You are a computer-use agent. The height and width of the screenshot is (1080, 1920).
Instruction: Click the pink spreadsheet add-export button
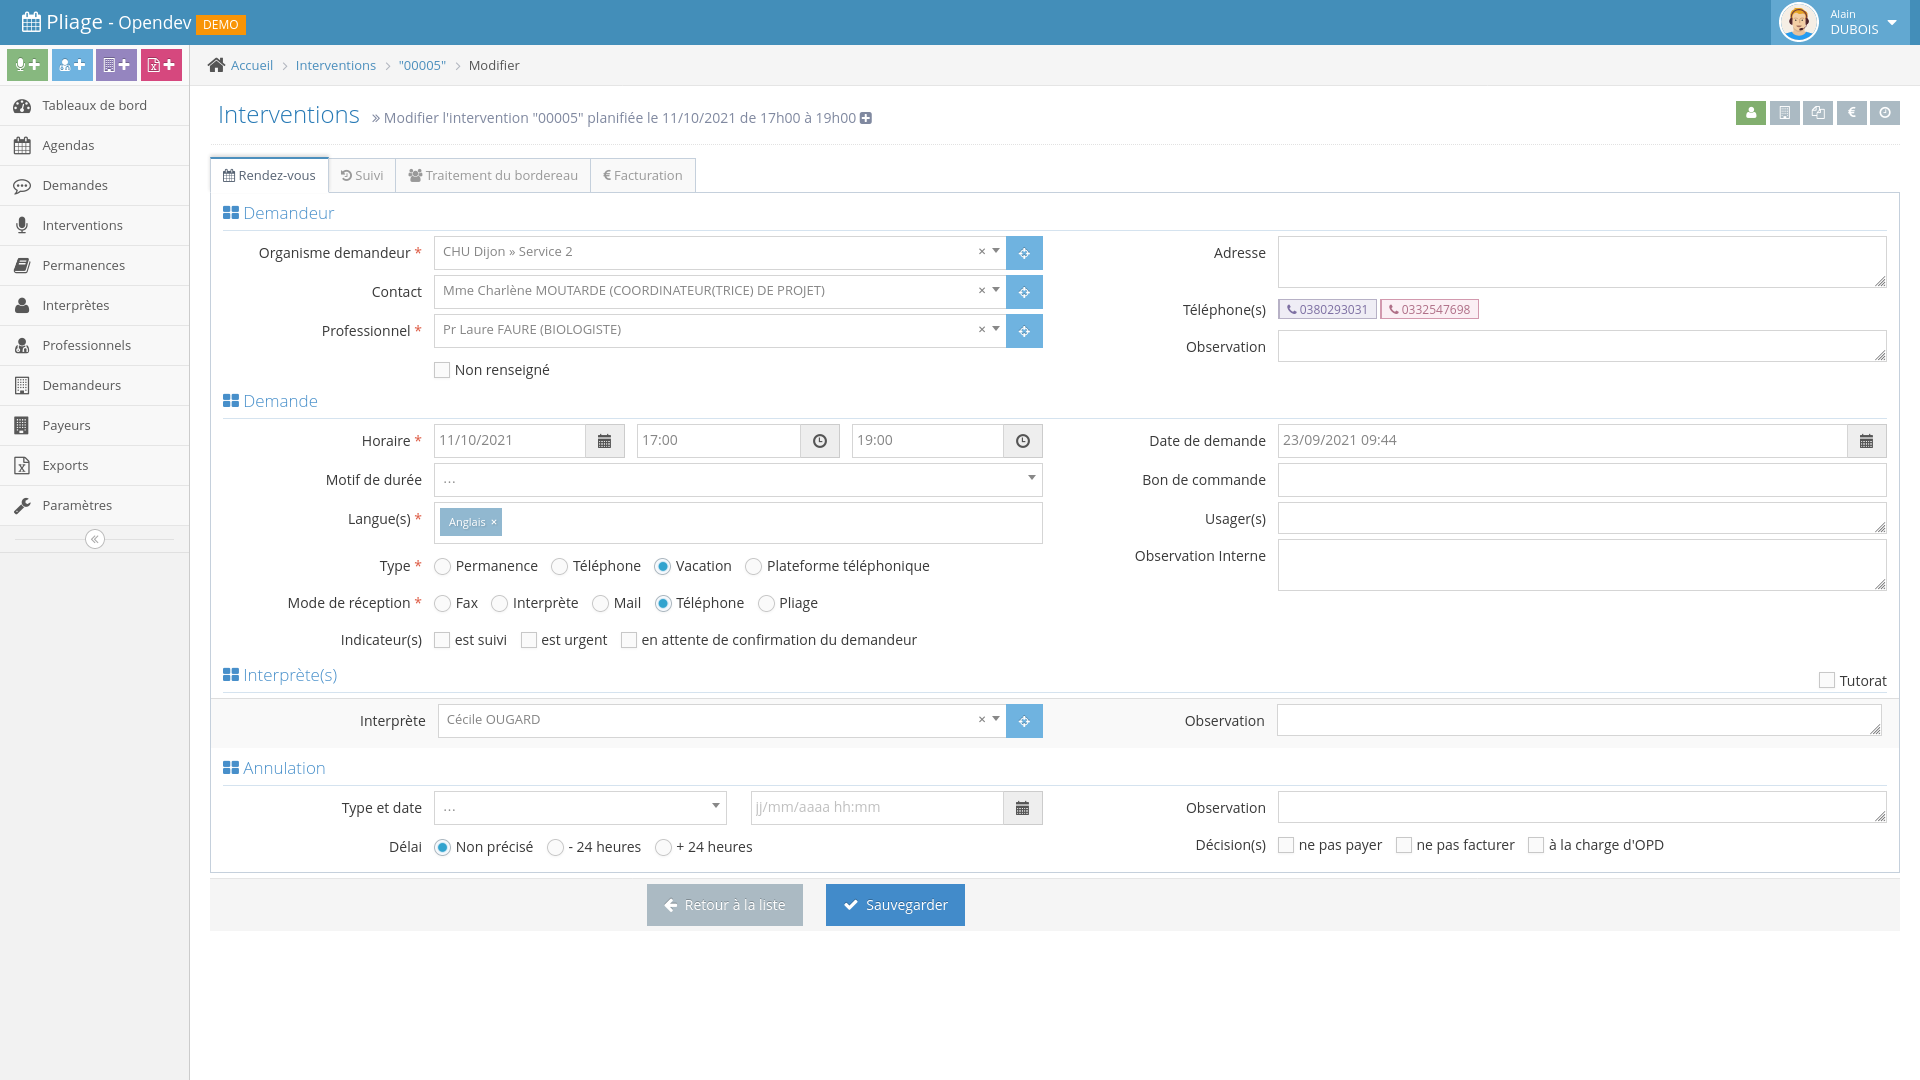(161, 65)
